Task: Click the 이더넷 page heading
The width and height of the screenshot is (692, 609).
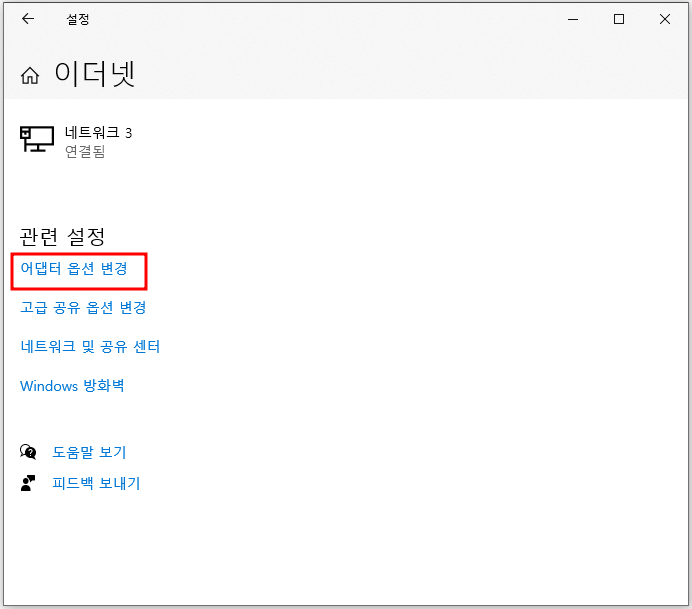Action: (x=94, y=74)
